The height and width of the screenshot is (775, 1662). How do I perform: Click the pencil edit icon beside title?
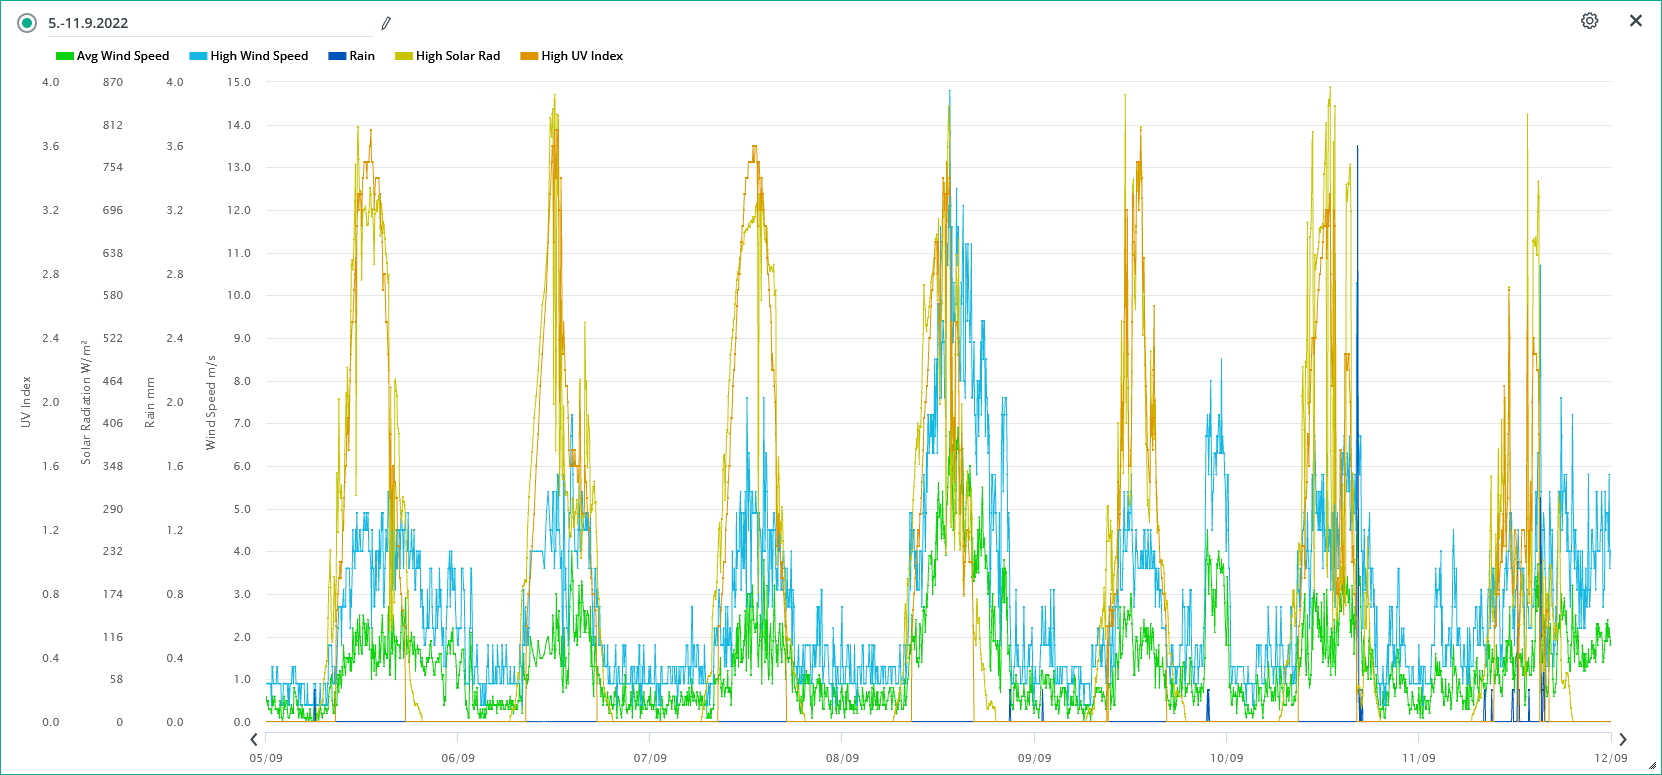coord(386,23)
